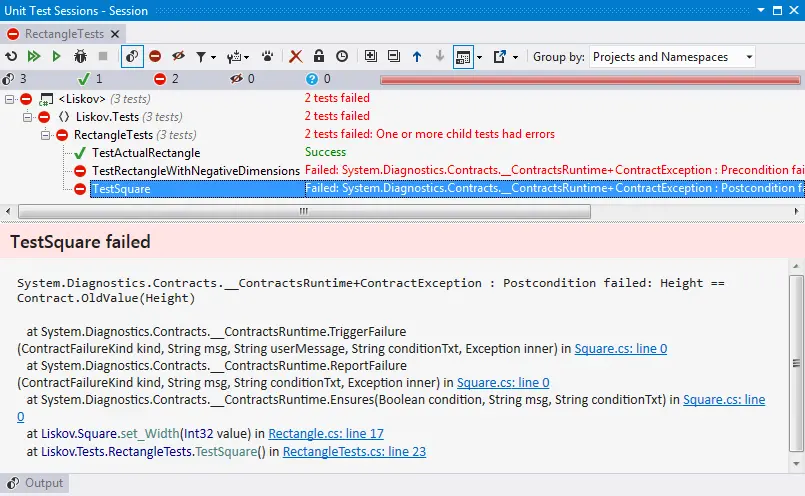
Task: Toggle Show failed tests only toolbar button
Action: tap(155, 56)
